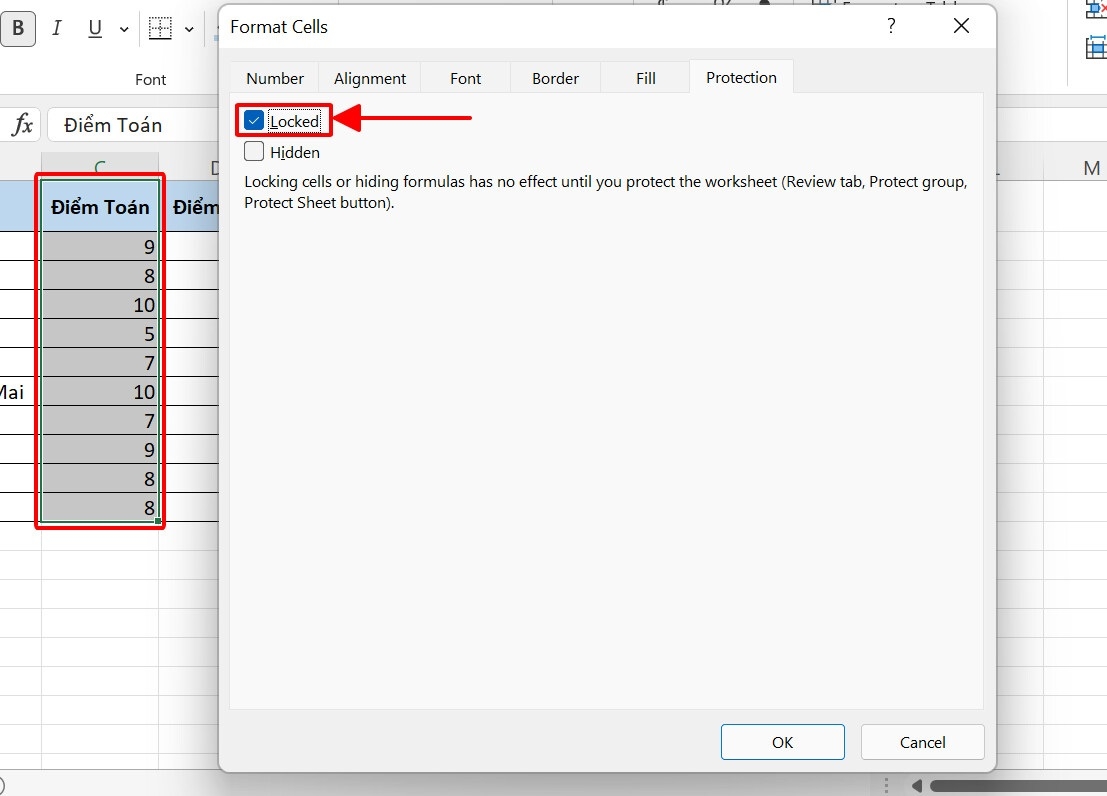Expand the Borders dropdown arrow

point(189,29)
